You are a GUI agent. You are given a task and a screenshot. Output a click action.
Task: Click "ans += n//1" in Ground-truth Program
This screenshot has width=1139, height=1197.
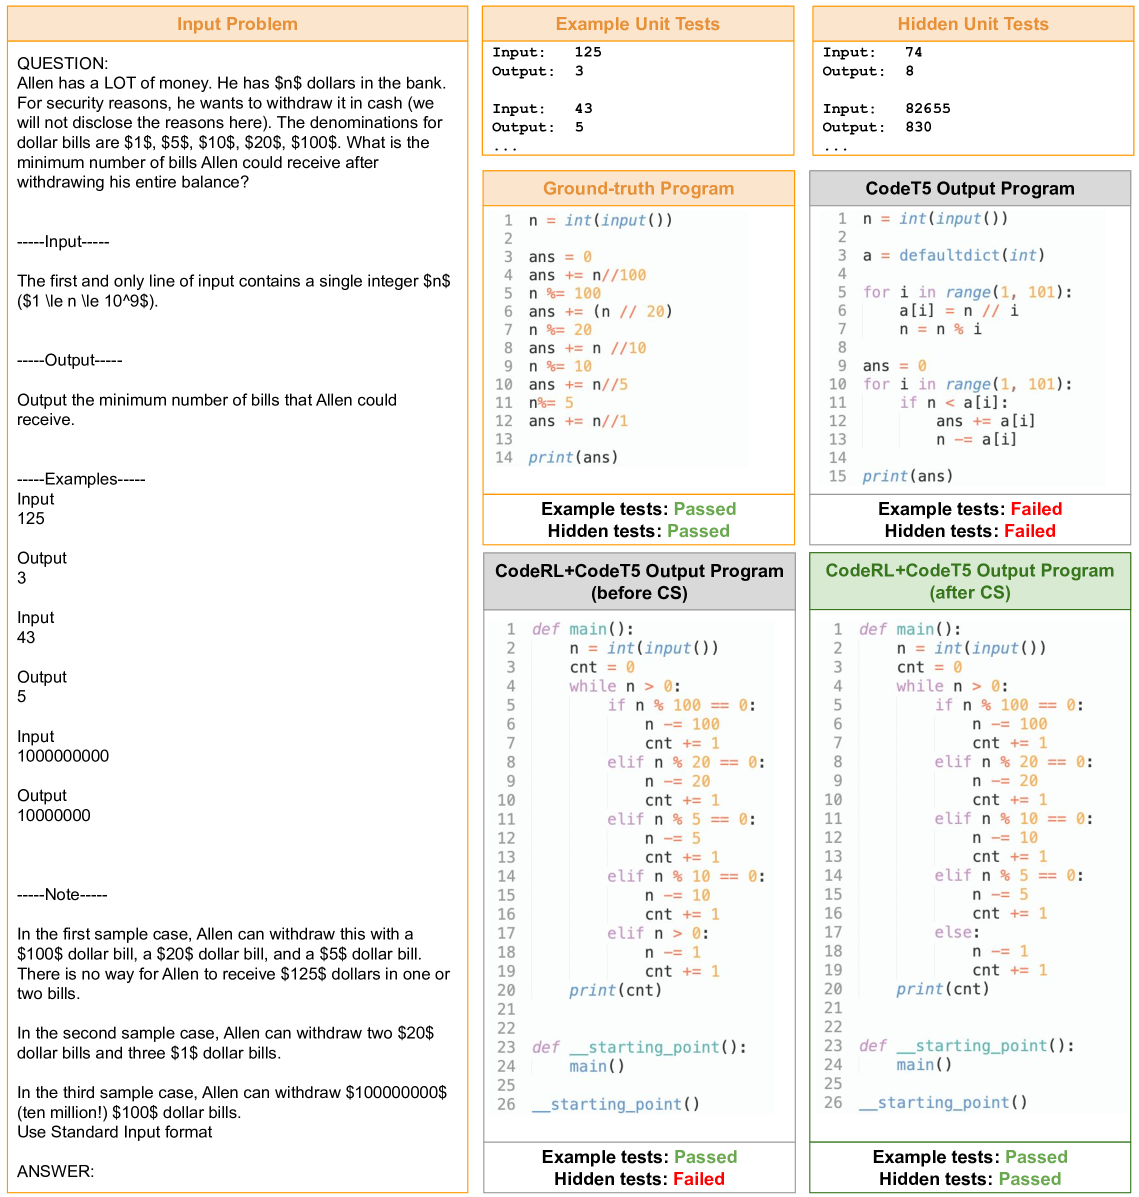[578, 421]
